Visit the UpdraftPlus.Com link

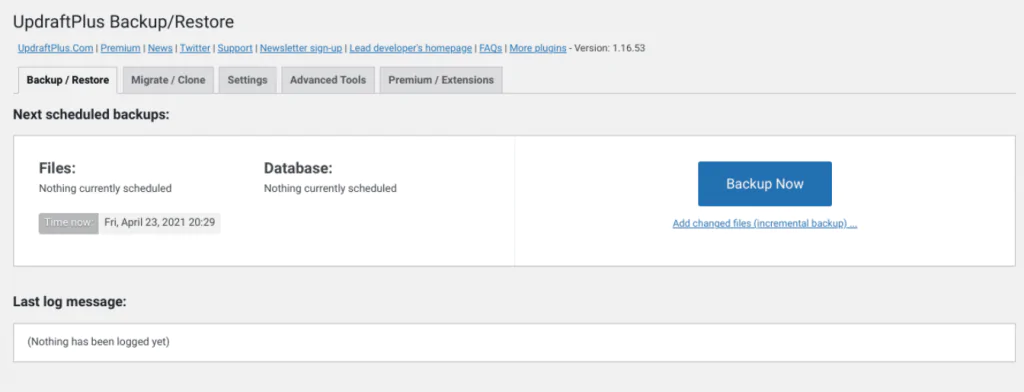(x=56, y=48)
